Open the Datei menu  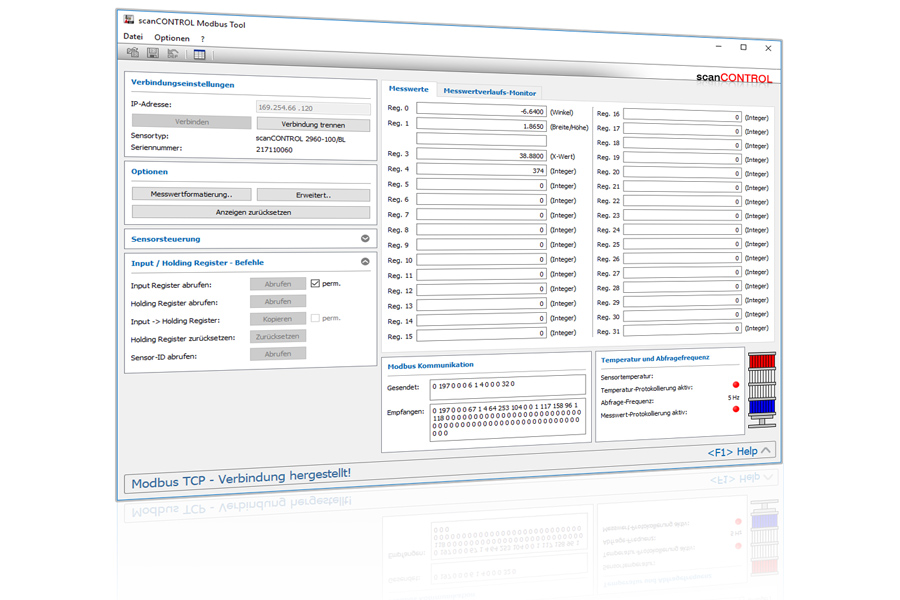pos(133,37)
